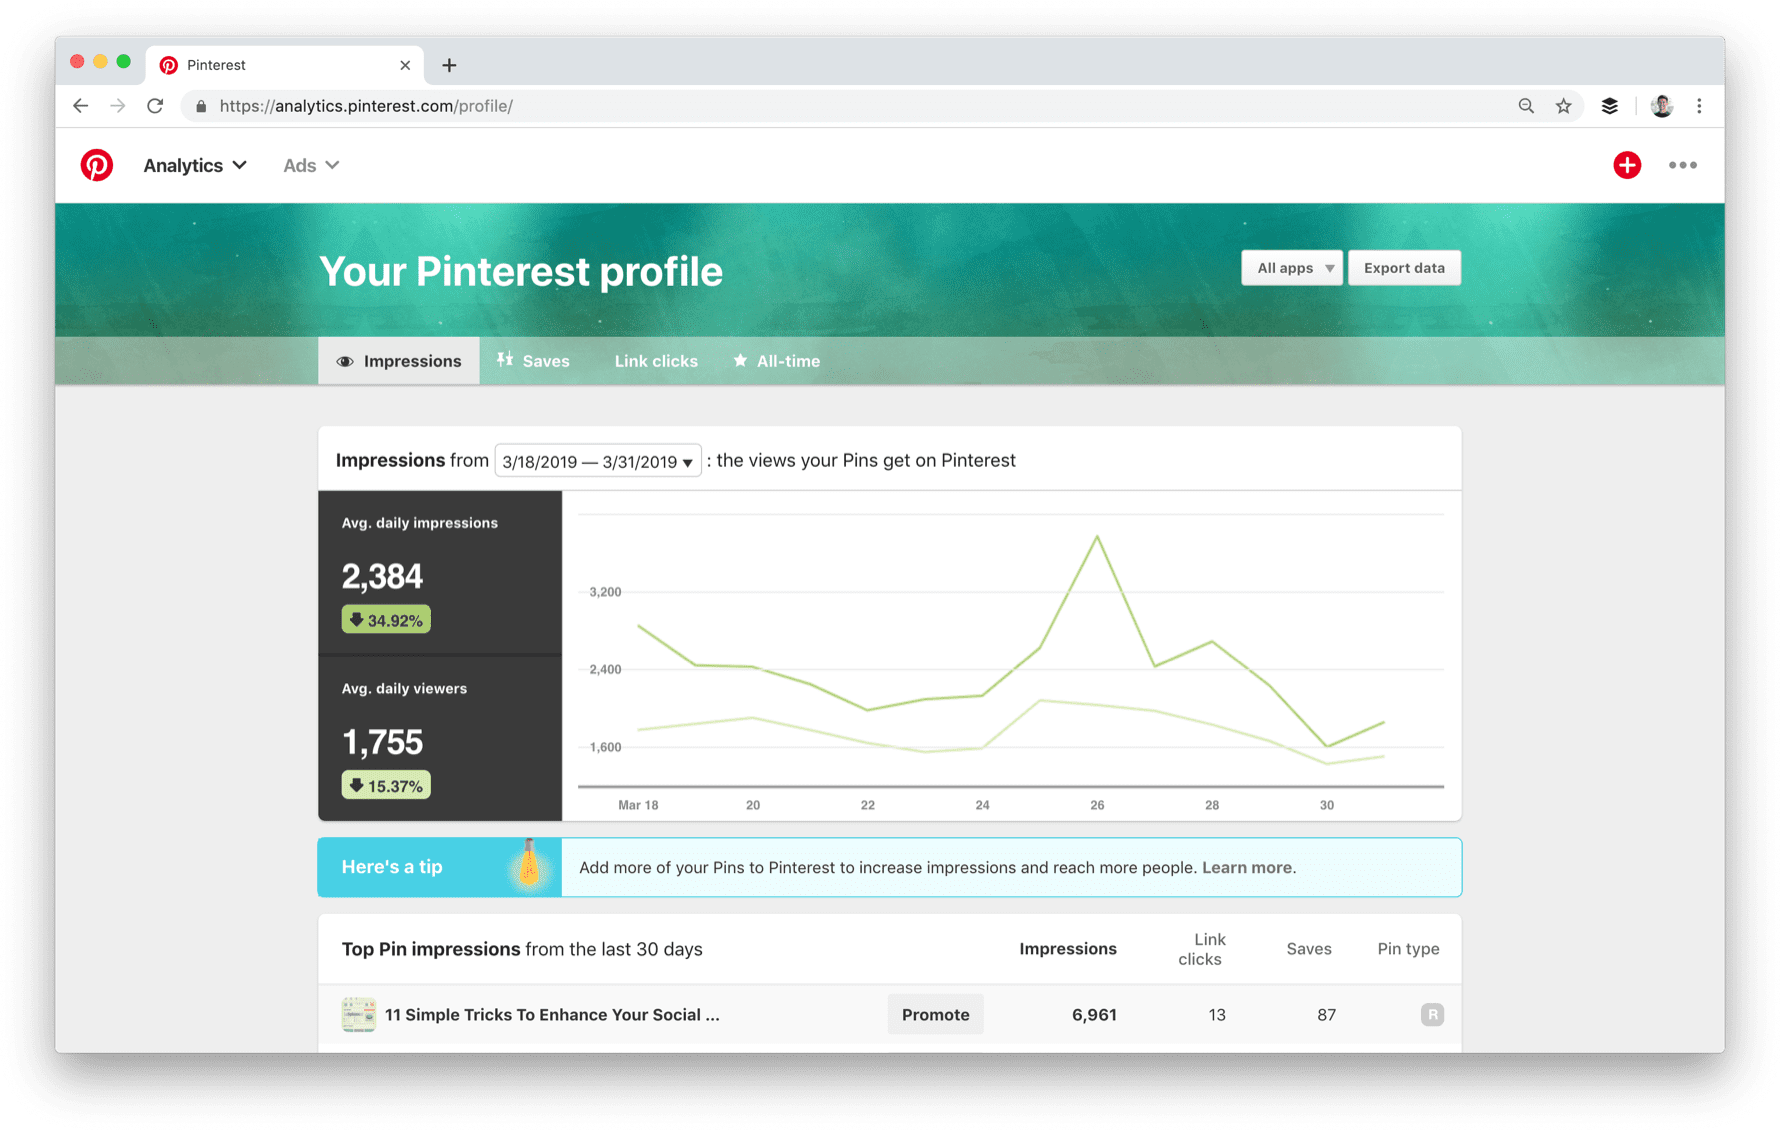Expand the All apps dropdown

click(x=1292, y=268)
